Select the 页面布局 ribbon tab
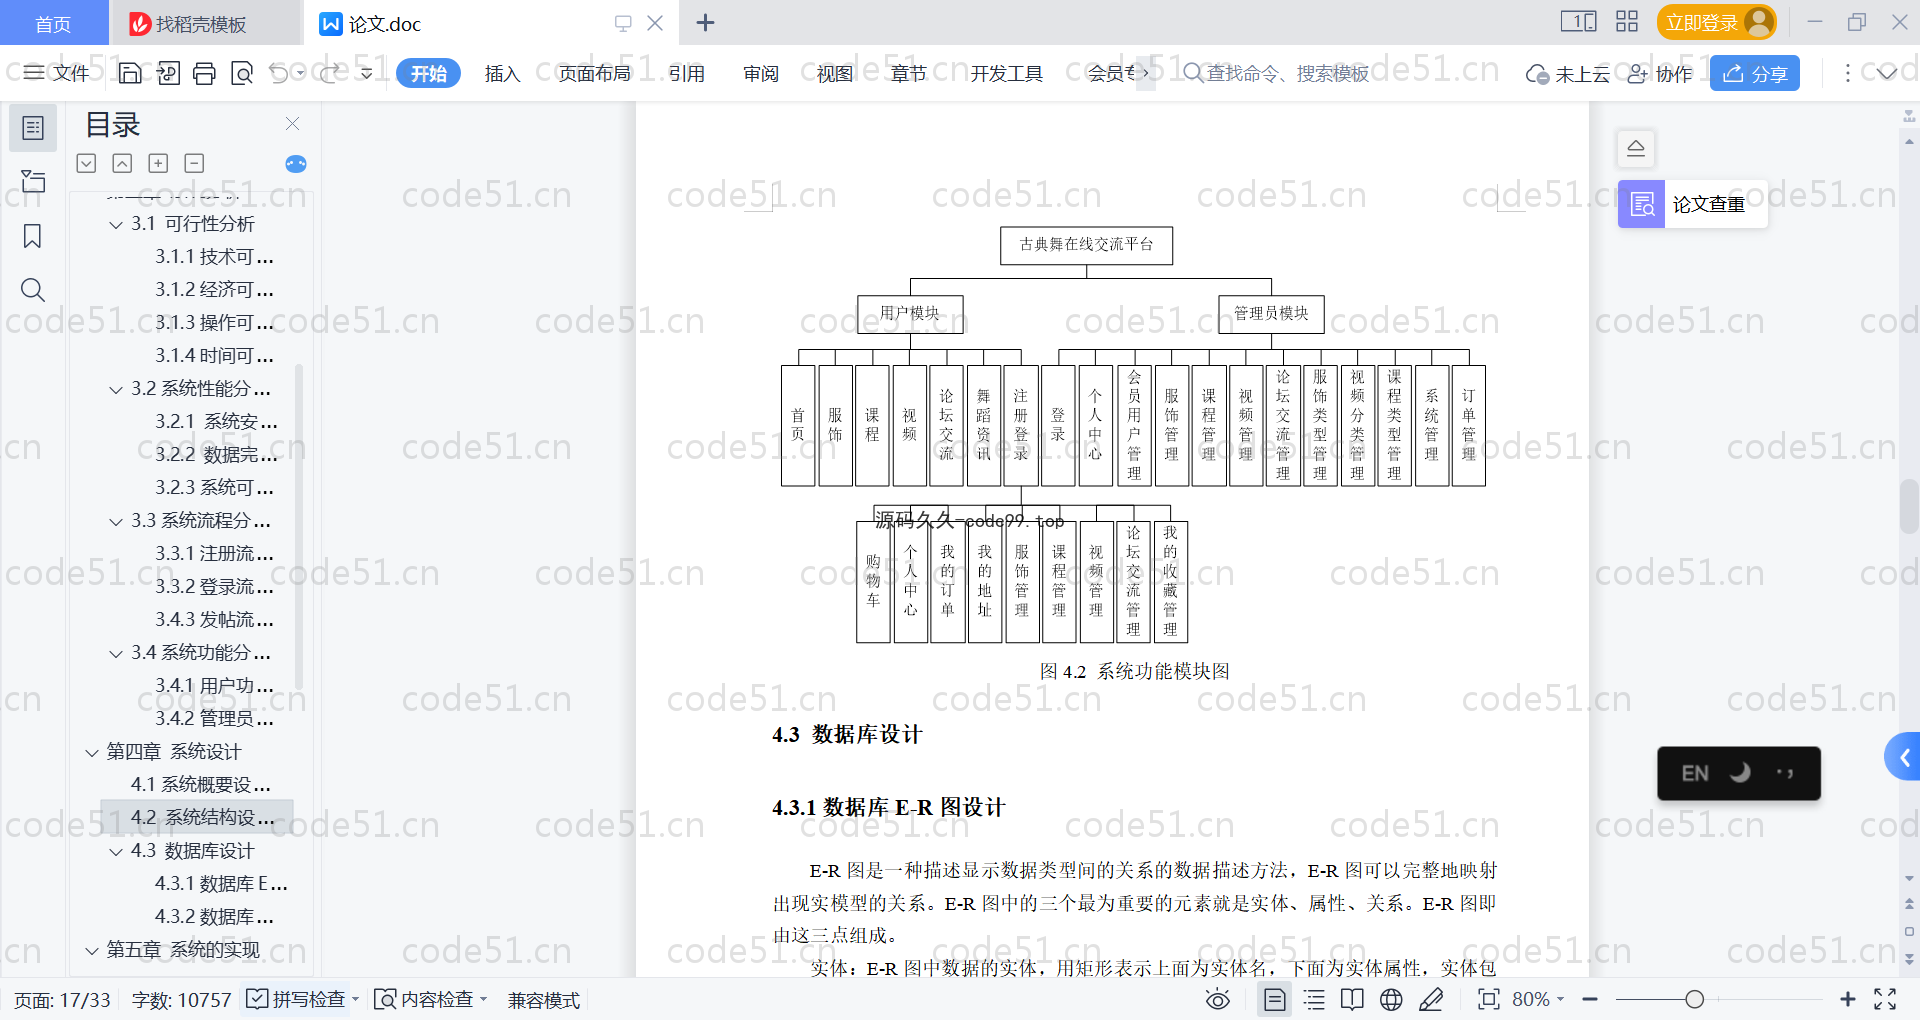The image size is (1920, 1020). (x=594, y=73)
